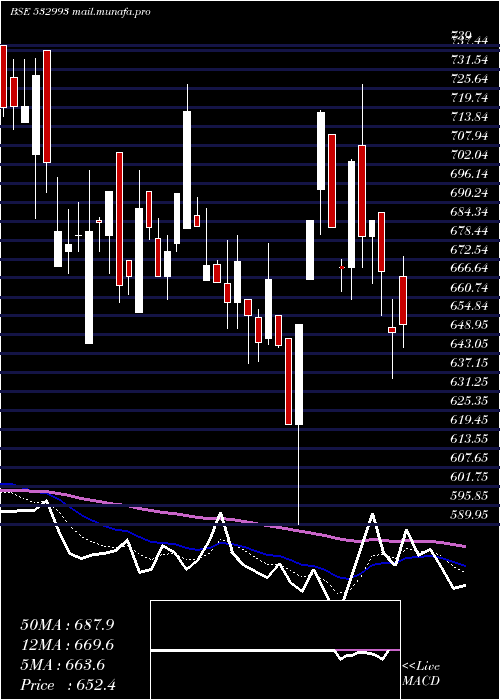Click the 696.14 price axis label
This screenshot has width=500, height=700.
[x=469, y=174]
